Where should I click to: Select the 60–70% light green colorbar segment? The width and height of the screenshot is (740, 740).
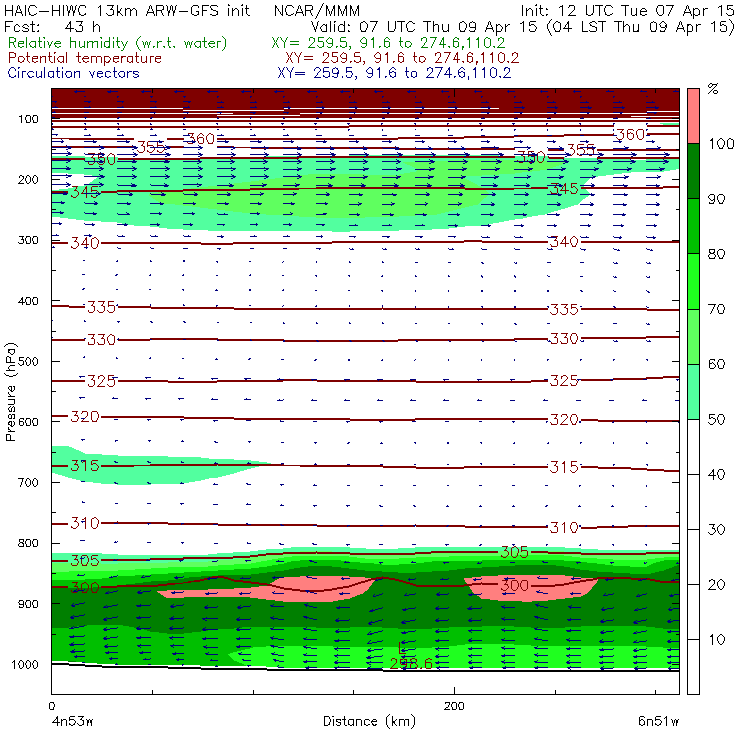pyautogui.click(x=693, y=336)
